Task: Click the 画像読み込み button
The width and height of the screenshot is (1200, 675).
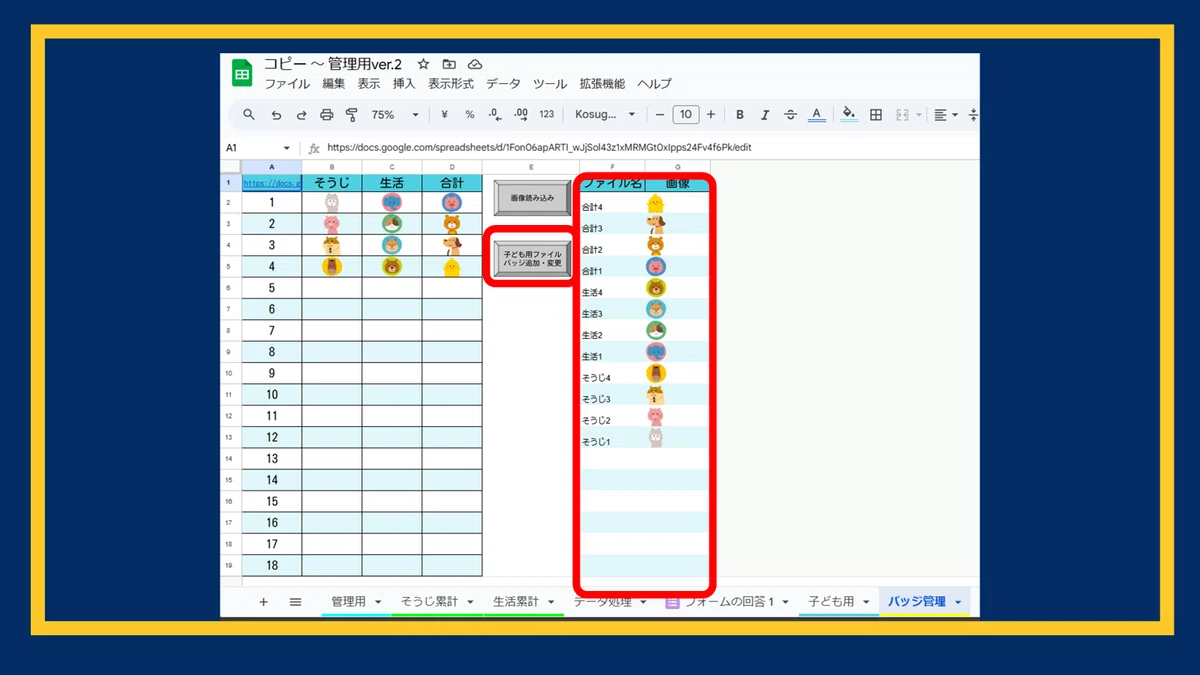Action: click(532, 198)
